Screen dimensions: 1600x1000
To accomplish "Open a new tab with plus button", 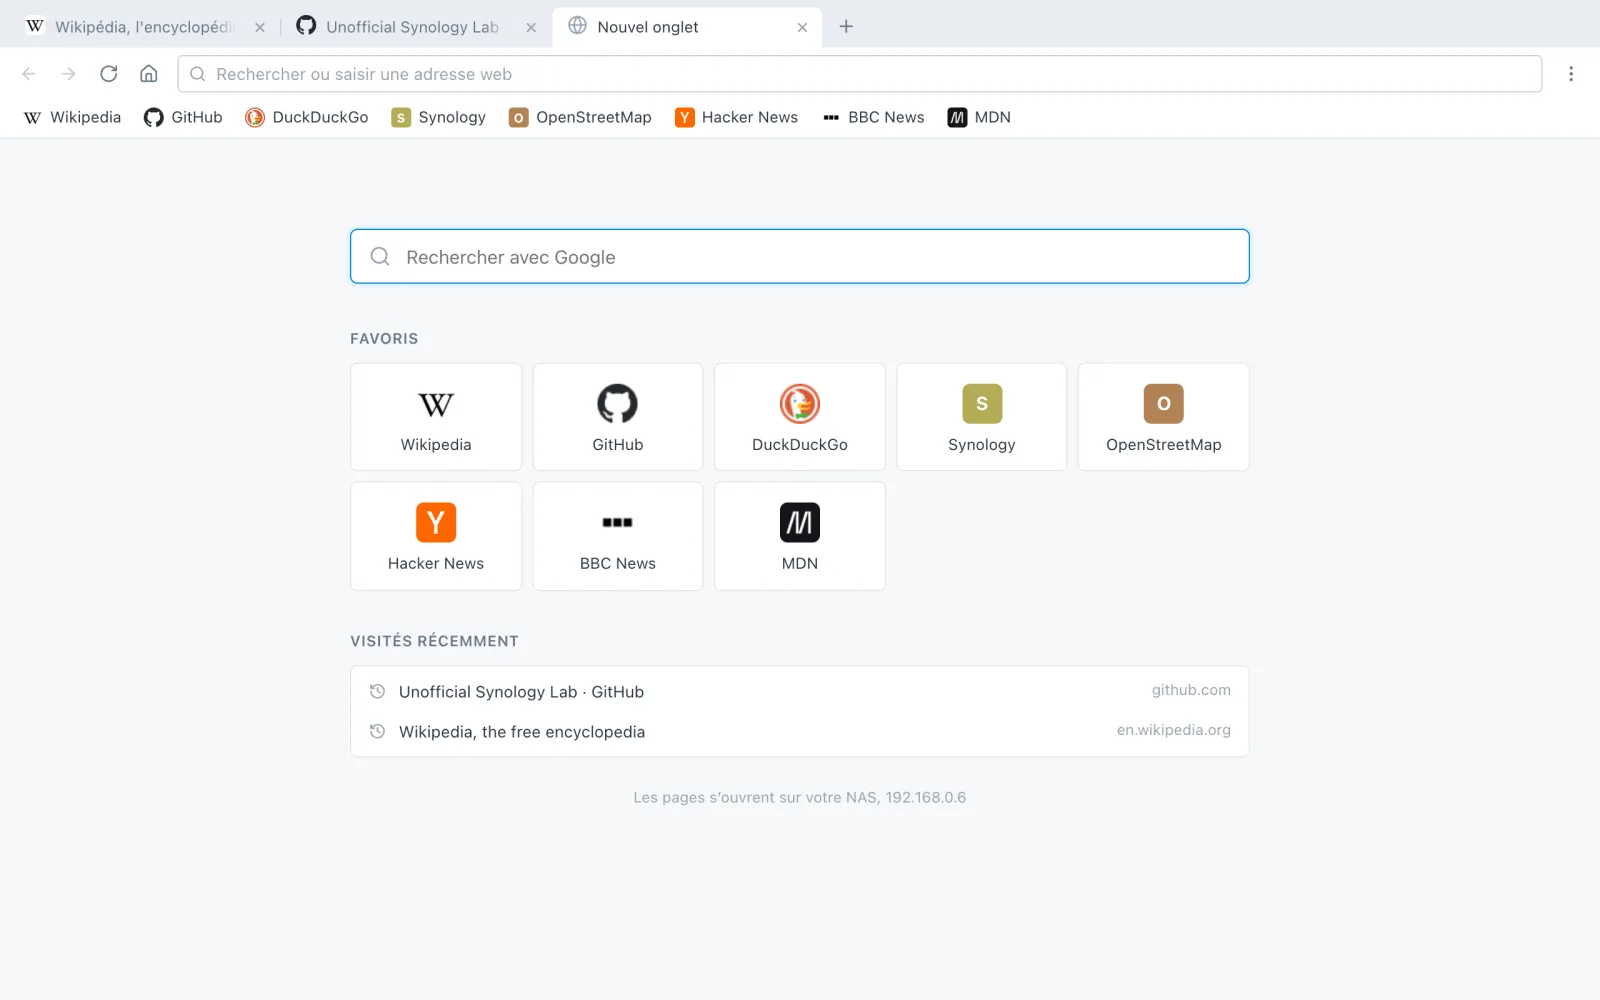I will (x=846, y=27).
